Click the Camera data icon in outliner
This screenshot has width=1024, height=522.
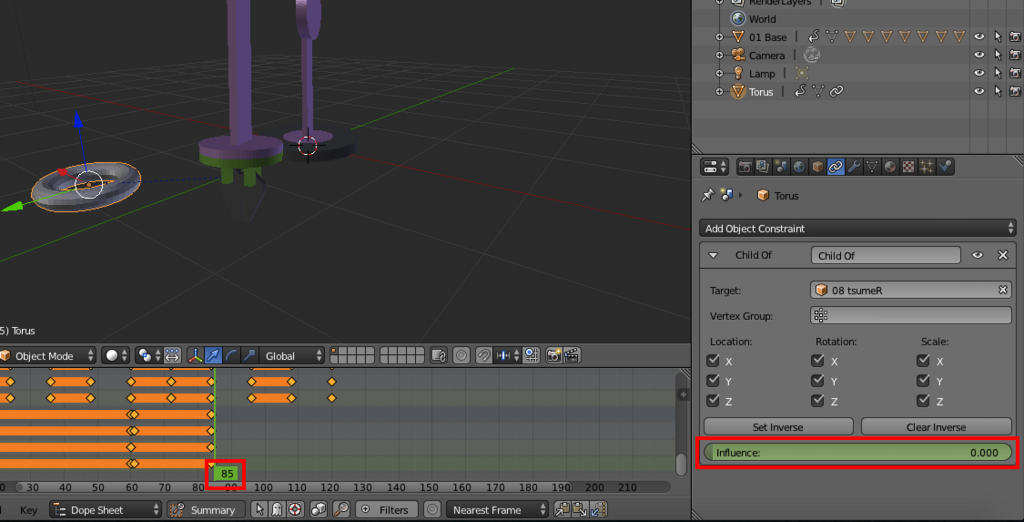812,55
